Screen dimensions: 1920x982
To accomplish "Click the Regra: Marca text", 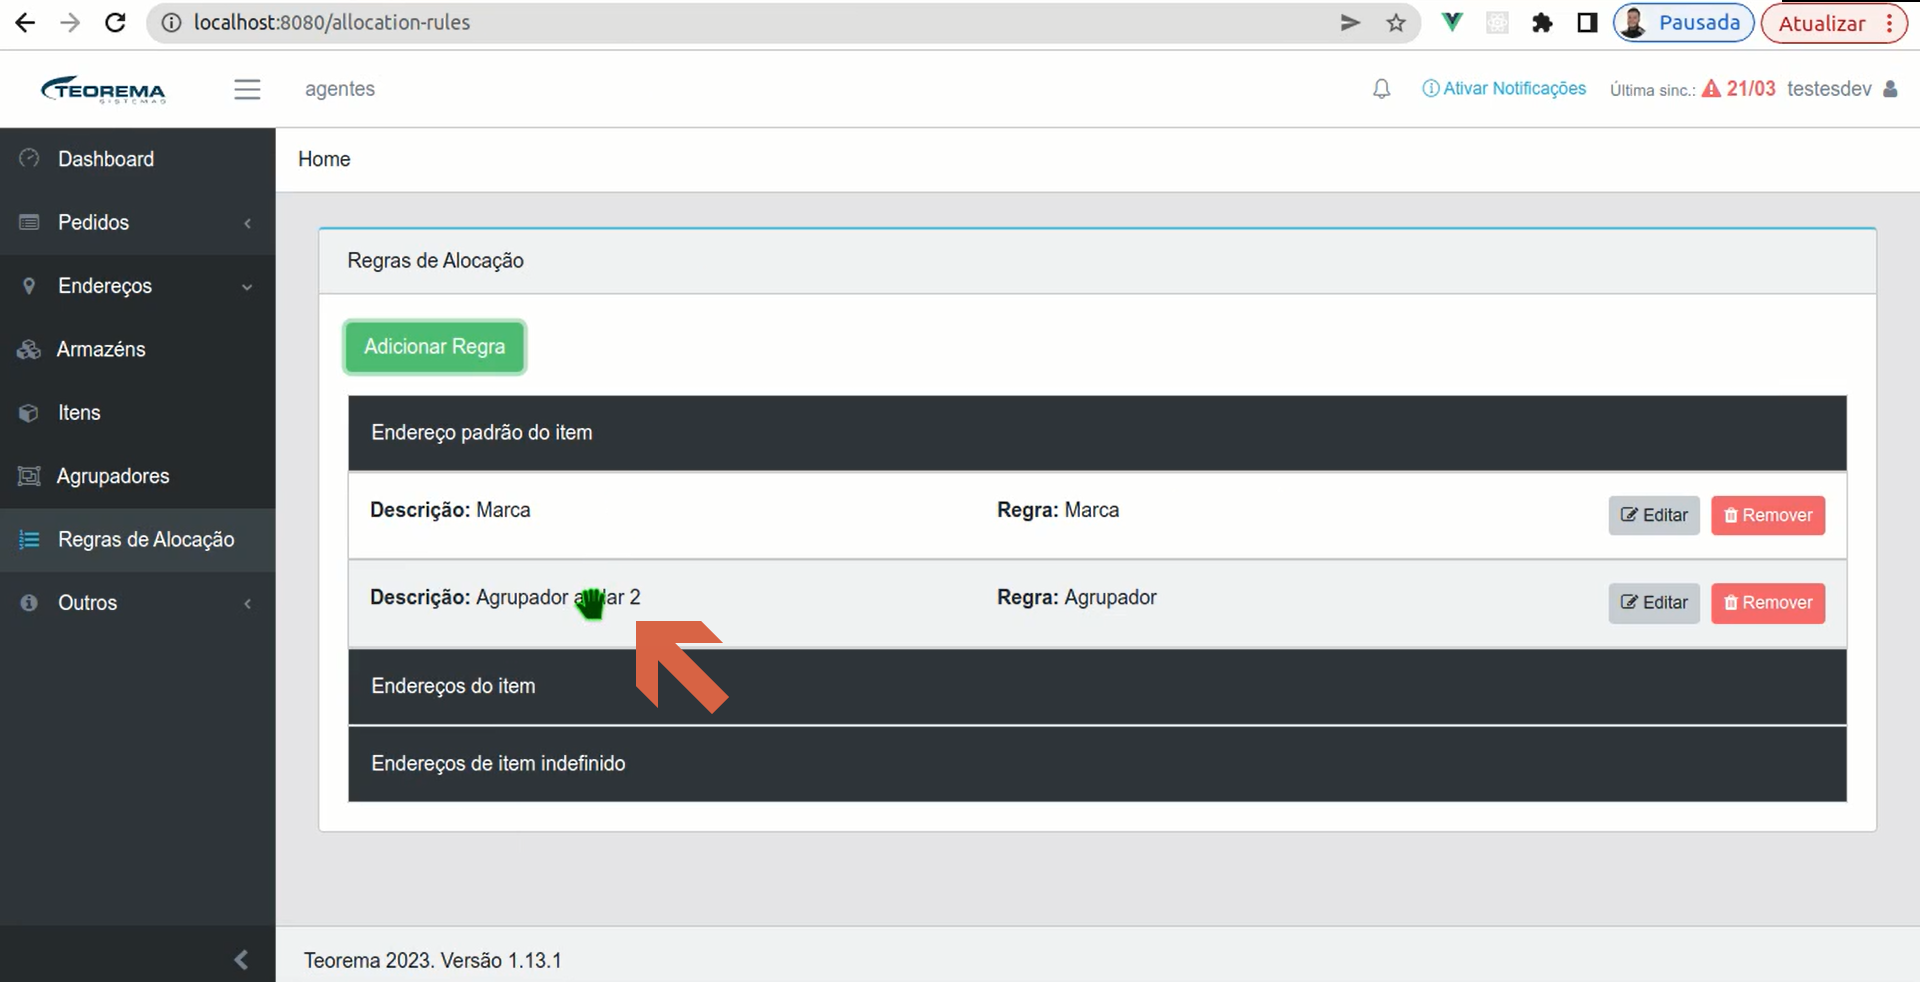I will tap(1058, 510).
